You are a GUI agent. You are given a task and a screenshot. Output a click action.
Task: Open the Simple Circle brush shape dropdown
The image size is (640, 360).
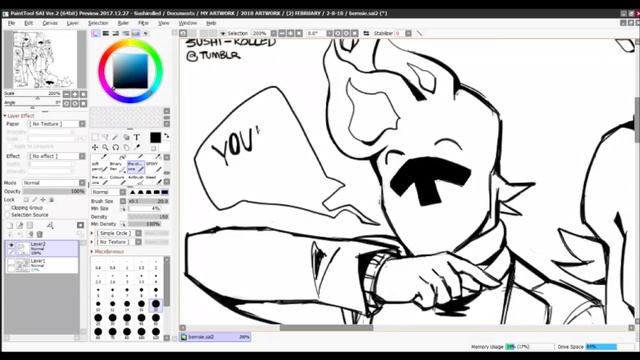pyautogui.click(x=119, y=233)
